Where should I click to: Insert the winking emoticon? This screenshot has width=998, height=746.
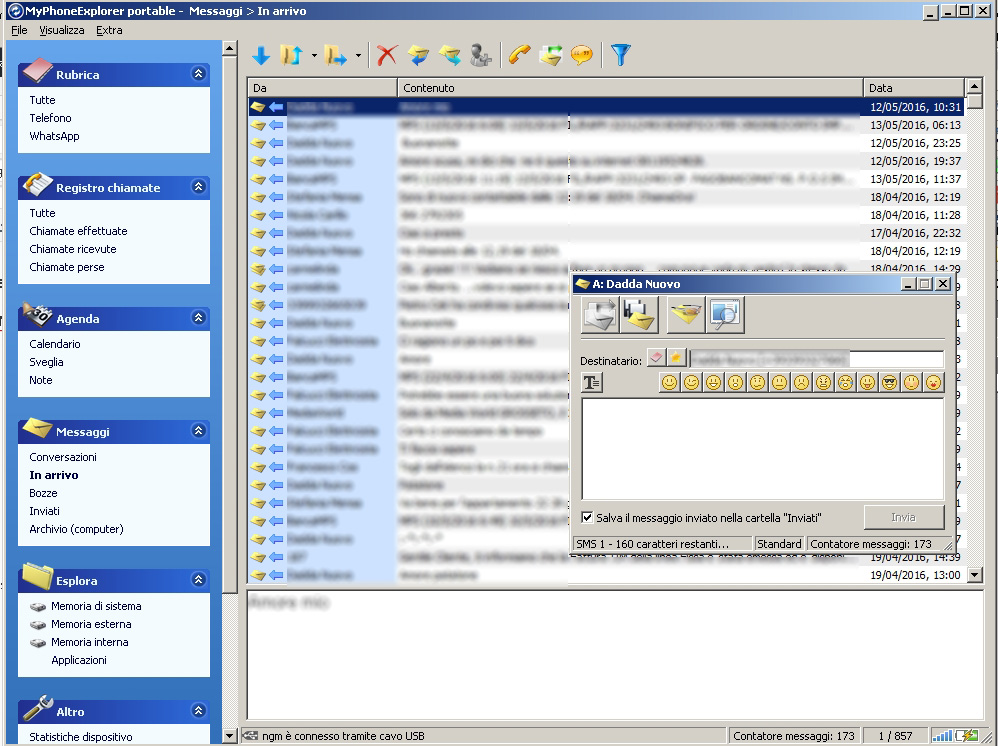(691, 383)
